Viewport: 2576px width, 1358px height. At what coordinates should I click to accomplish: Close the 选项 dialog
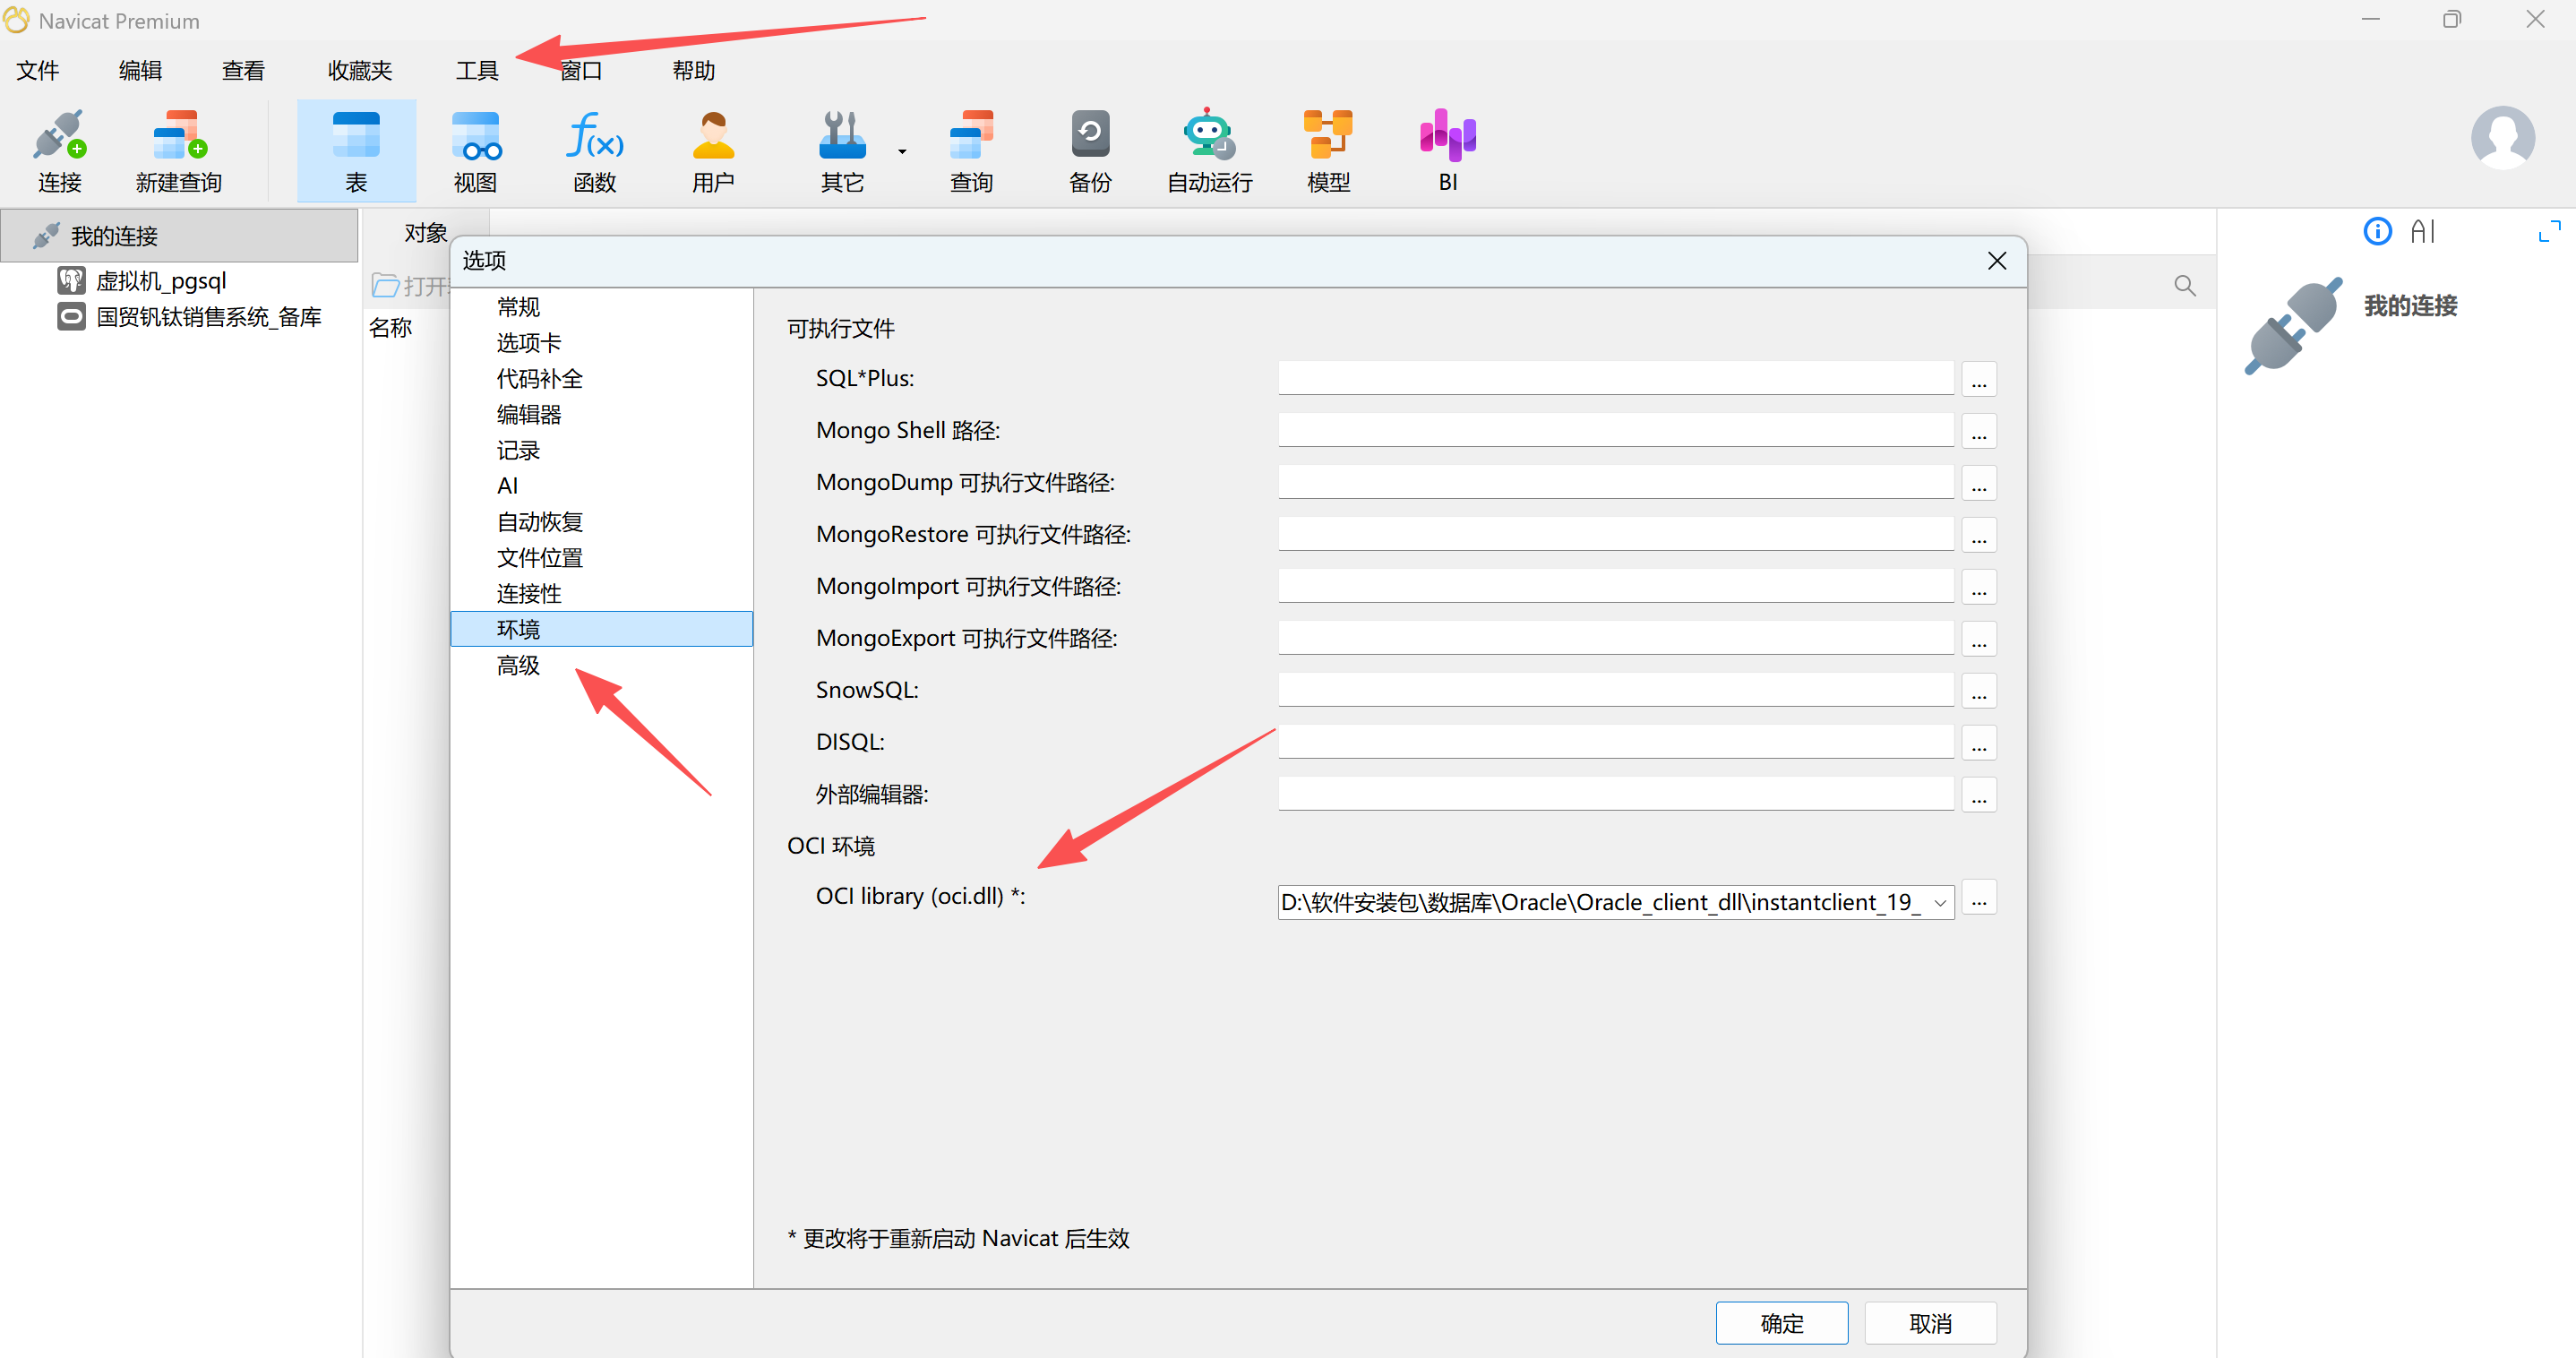tap(1996, 261)
